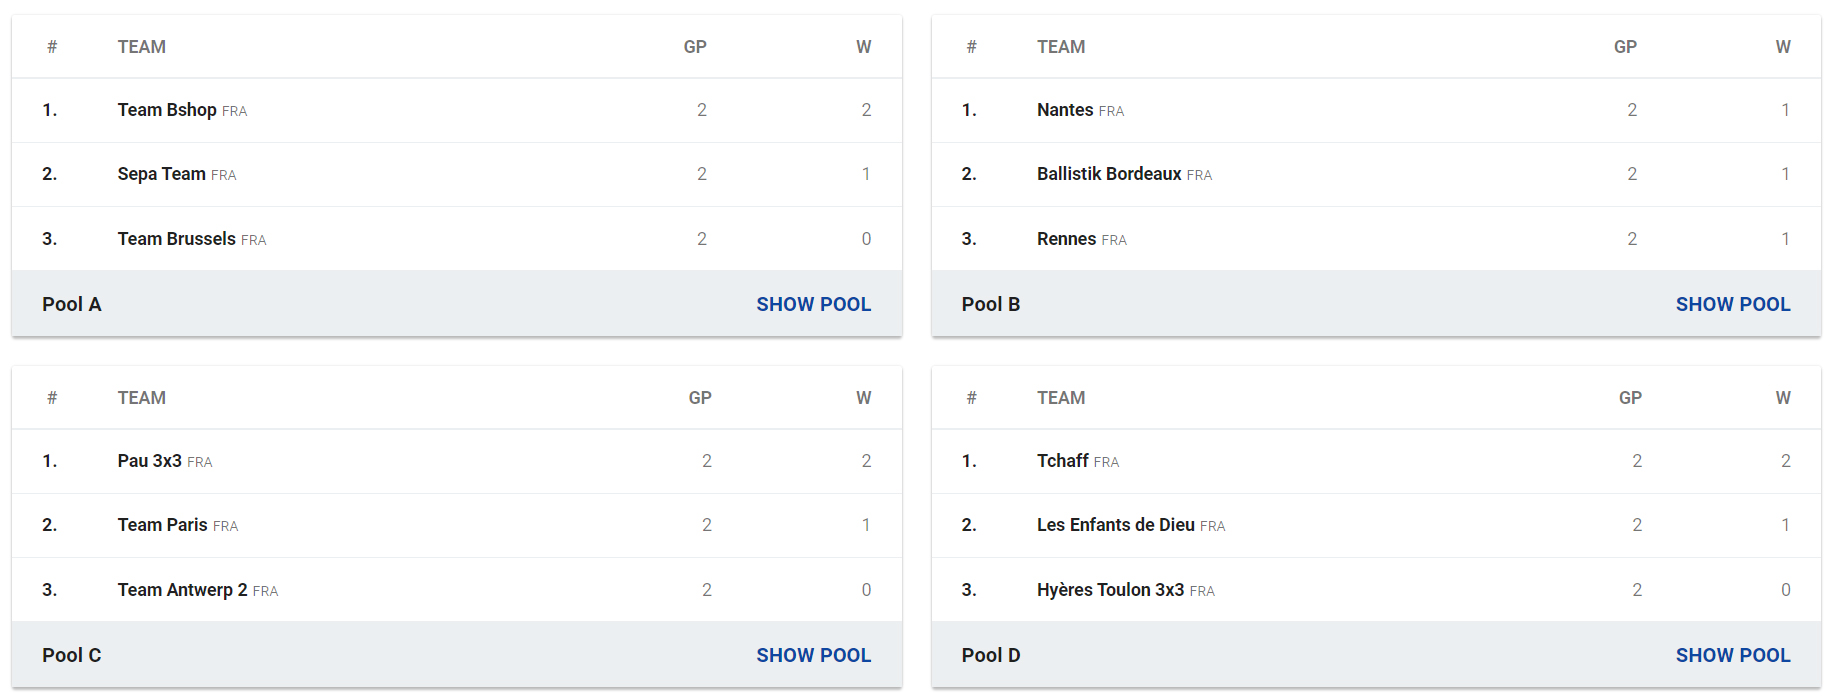This screenshot has height=700, width=1840.
Task: Select Pau 3x3 in Pool C
Action: [x=150, y=461]
